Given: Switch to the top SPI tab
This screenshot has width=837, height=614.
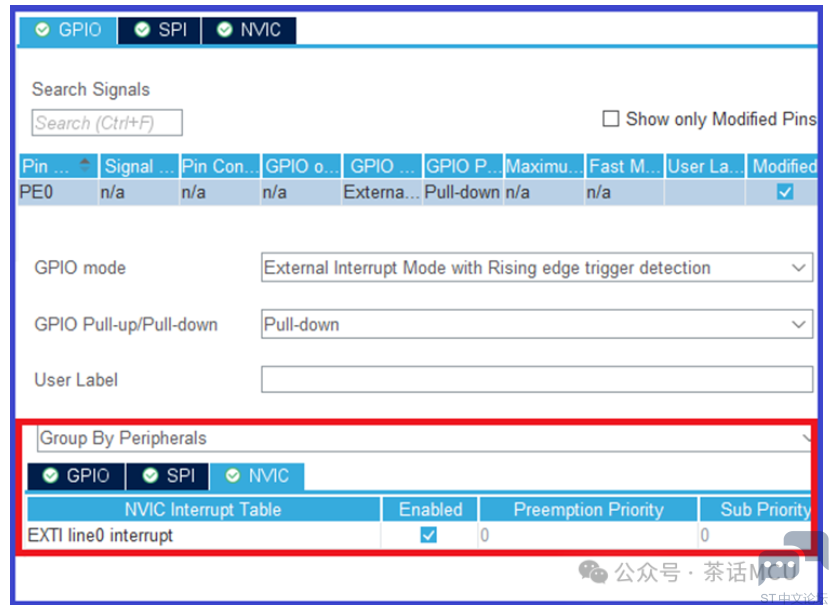Looking at the screenshot, I should point(160,30).
